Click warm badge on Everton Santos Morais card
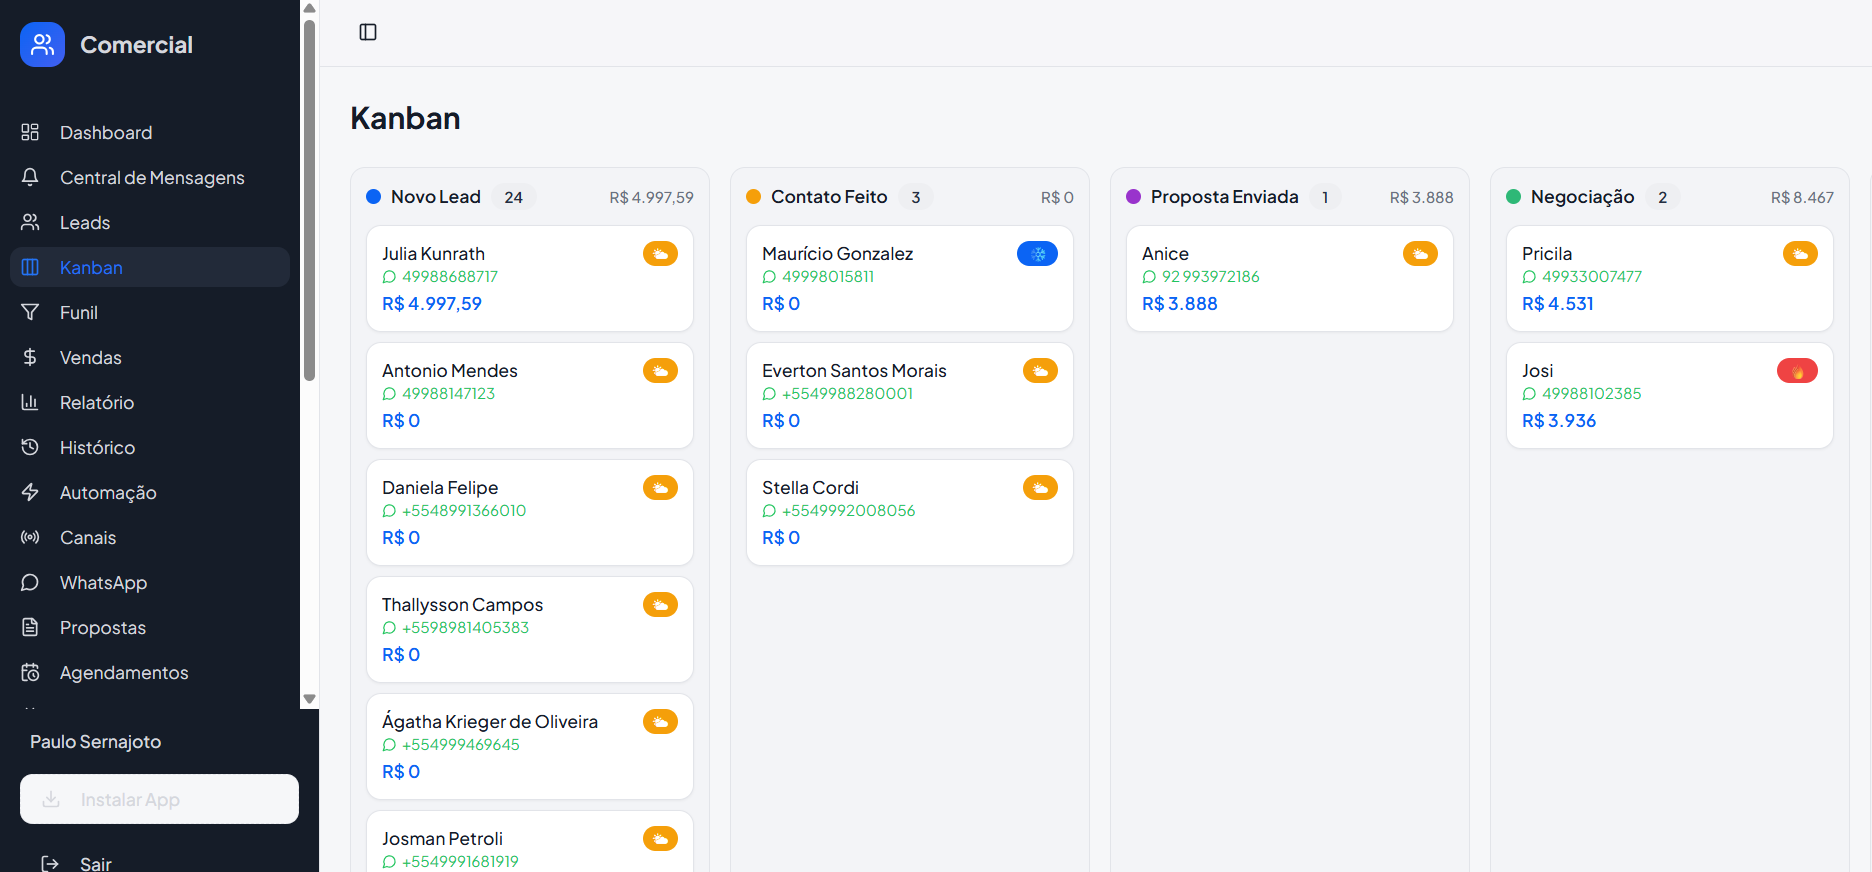 click(1040, 371)
